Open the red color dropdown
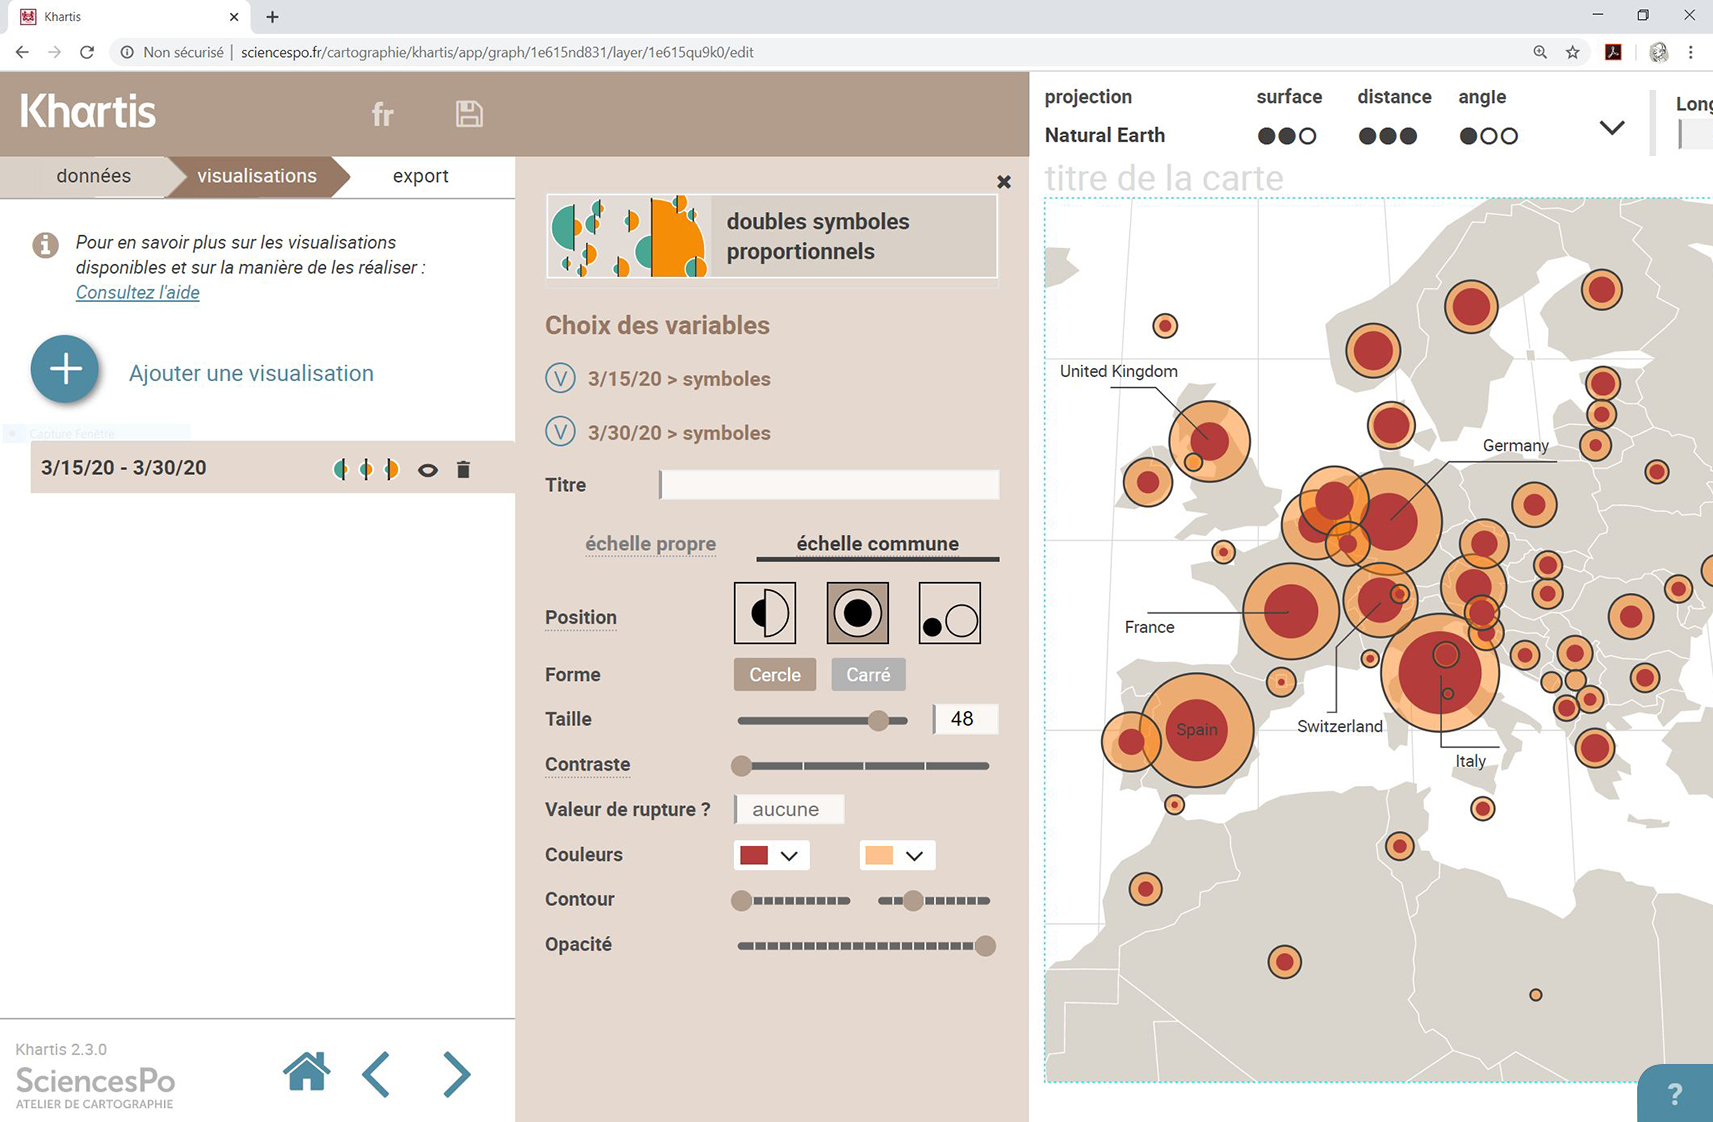Screen dimensions: 1713x1122 click(x=770, y=855)
